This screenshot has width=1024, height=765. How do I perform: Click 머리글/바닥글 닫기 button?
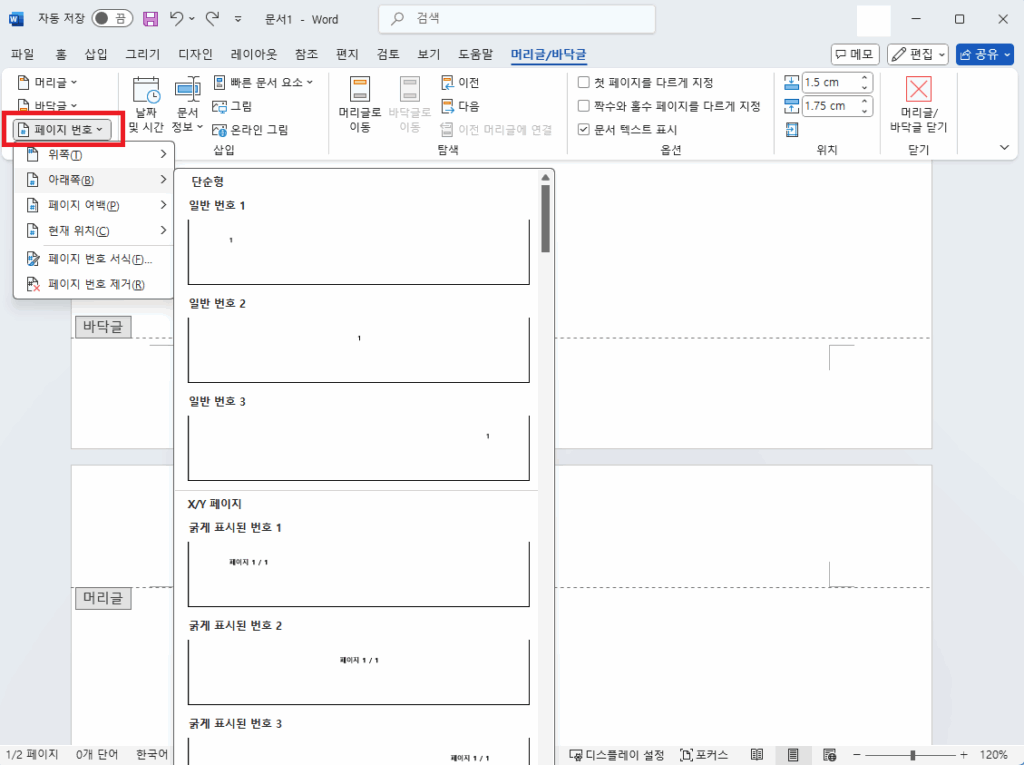[916, 104]
